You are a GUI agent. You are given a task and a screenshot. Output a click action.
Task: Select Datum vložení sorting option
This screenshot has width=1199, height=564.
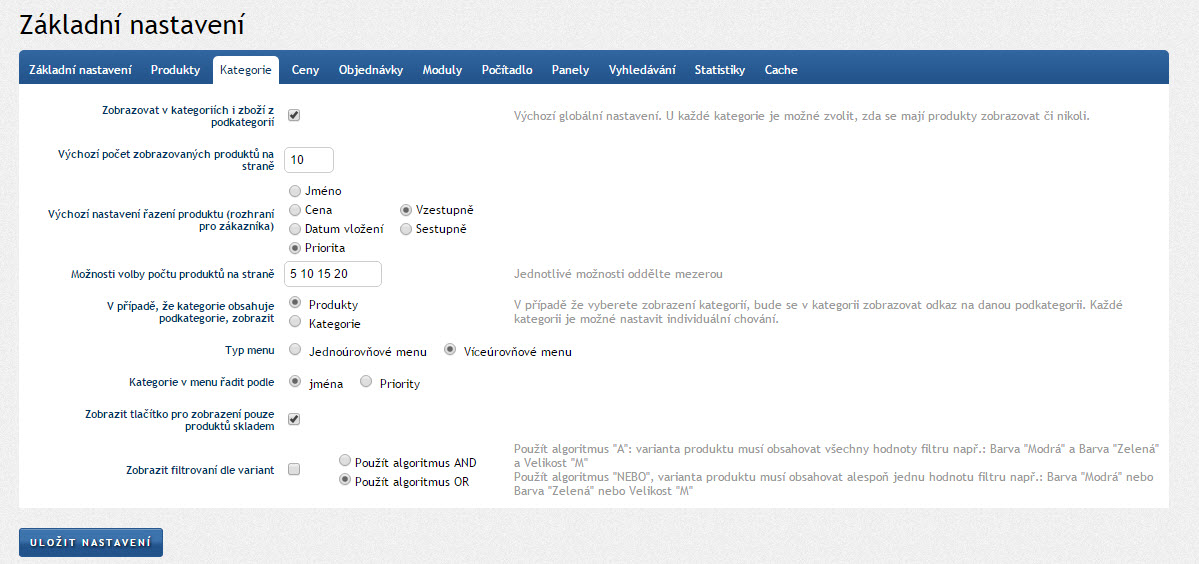(x=295, y=229)
